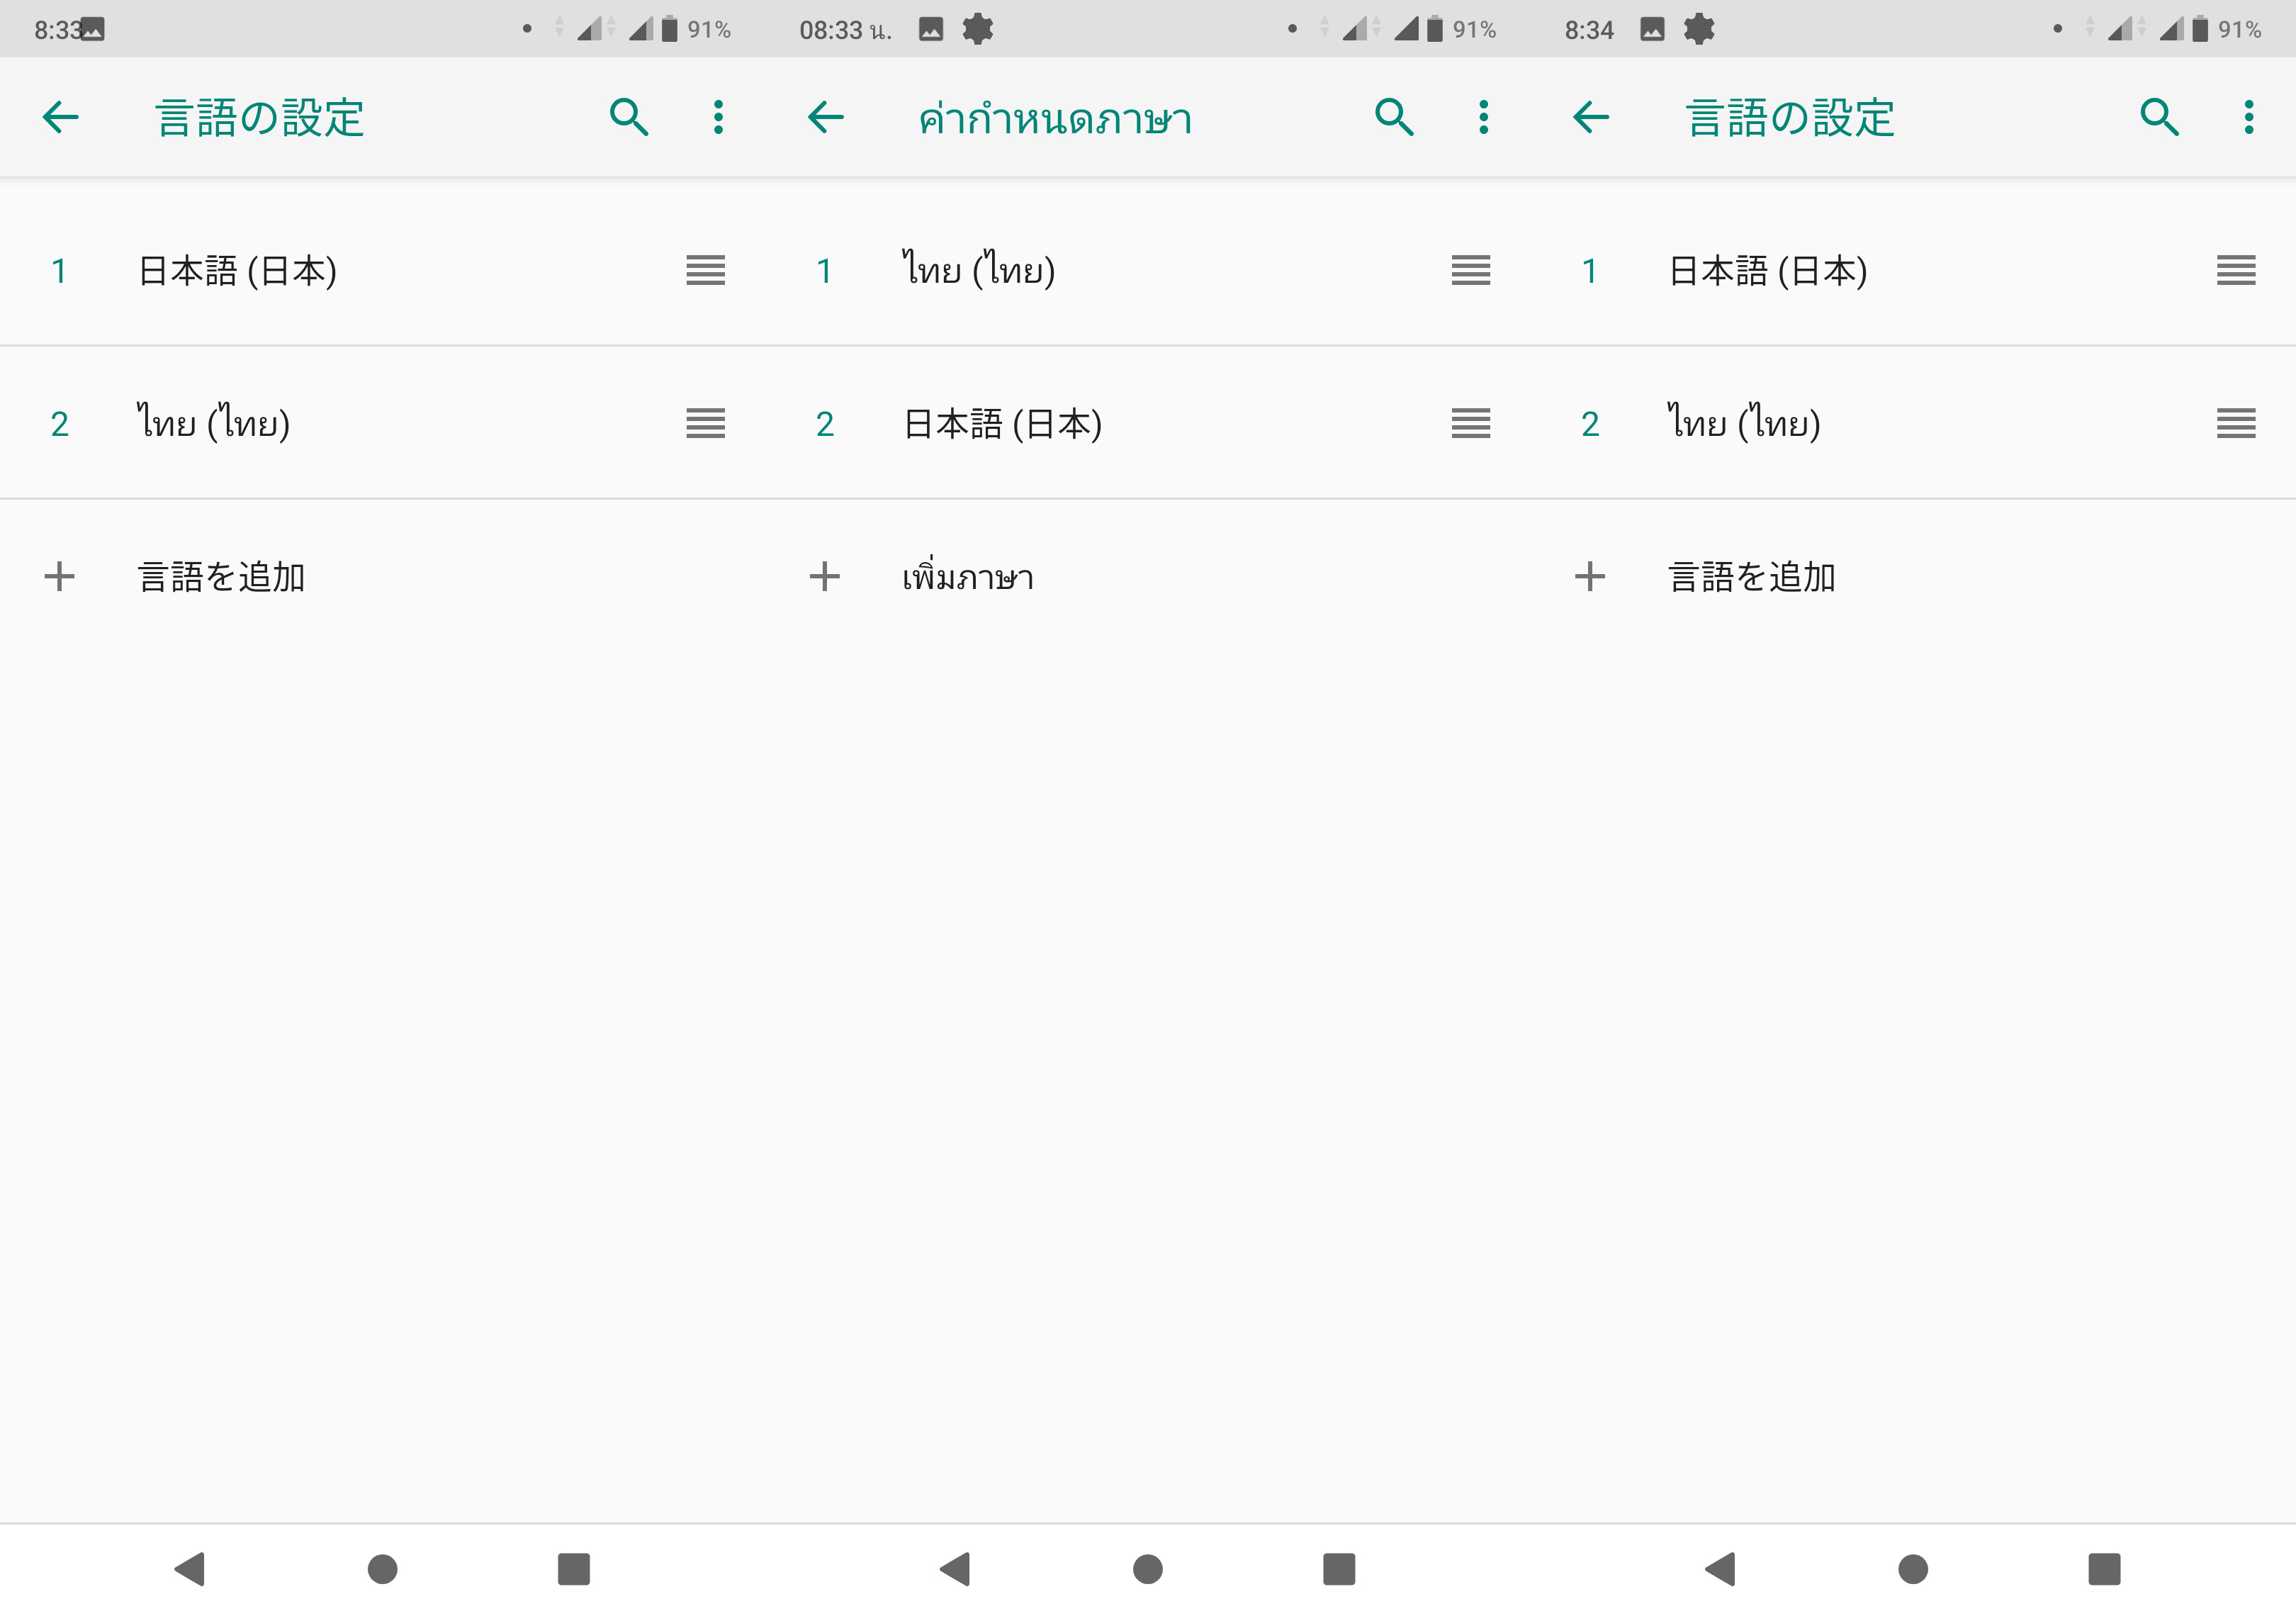Tap plus icon beside เพิ่มภาษา
2296x1616 pixels.
pyautogui.click(x=825, y=577)
